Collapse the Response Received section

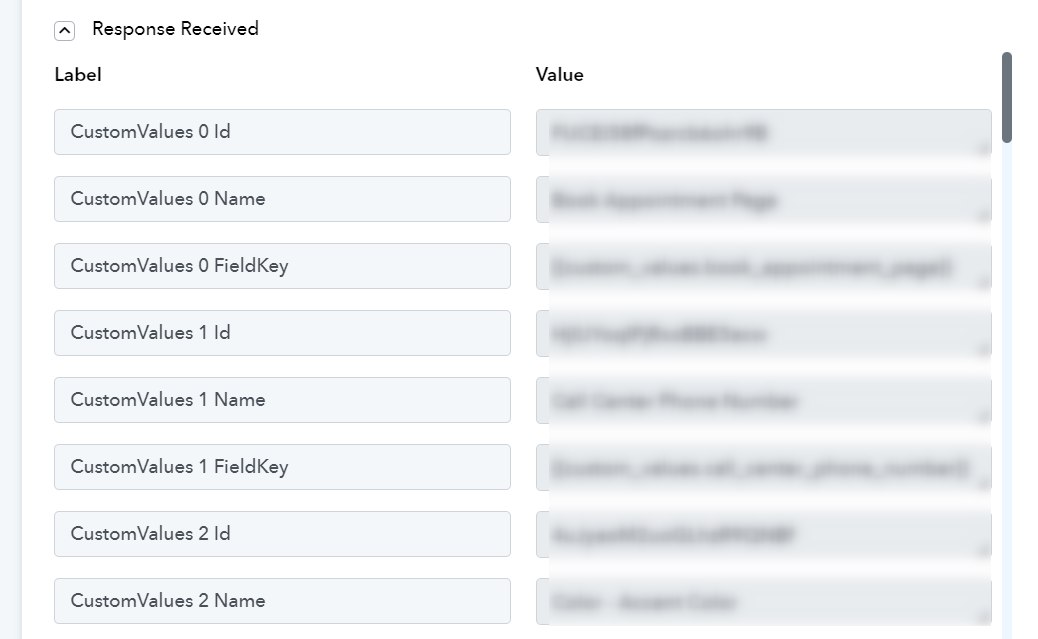(64, 30)
